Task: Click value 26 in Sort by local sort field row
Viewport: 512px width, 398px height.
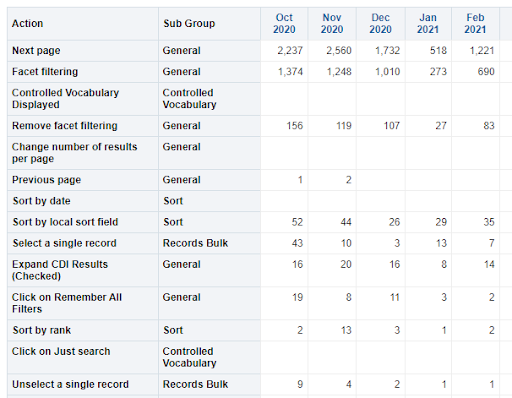Action: coord(394,222)
